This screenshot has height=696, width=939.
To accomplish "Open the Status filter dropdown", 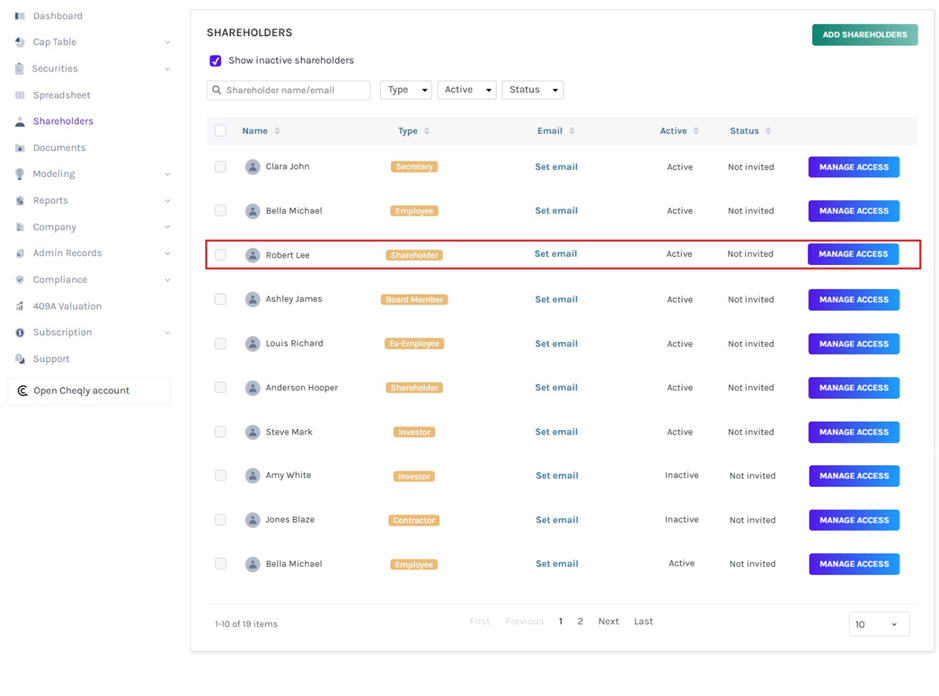I will (x=532, y=90).
